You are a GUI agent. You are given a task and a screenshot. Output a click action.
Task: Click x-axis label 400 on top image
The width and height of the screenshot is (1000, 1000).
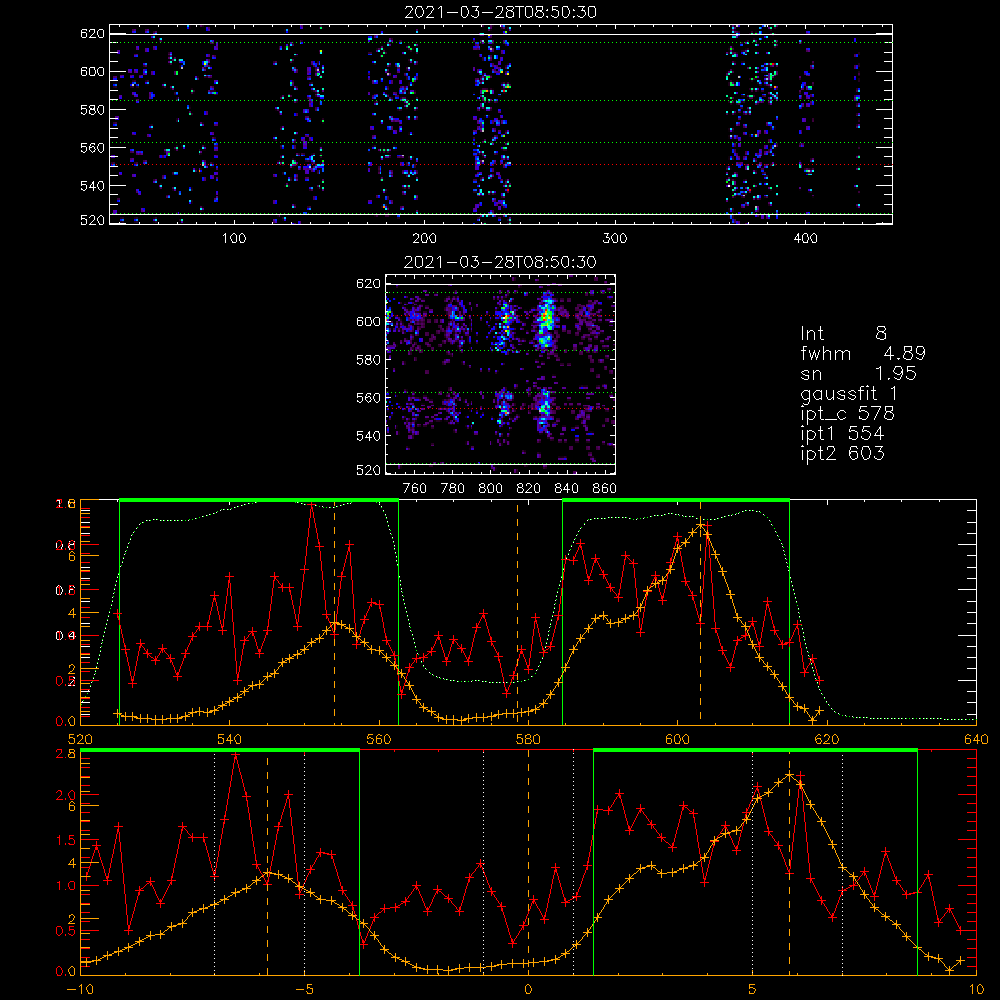pyautogui.click(x=805, y=239)
